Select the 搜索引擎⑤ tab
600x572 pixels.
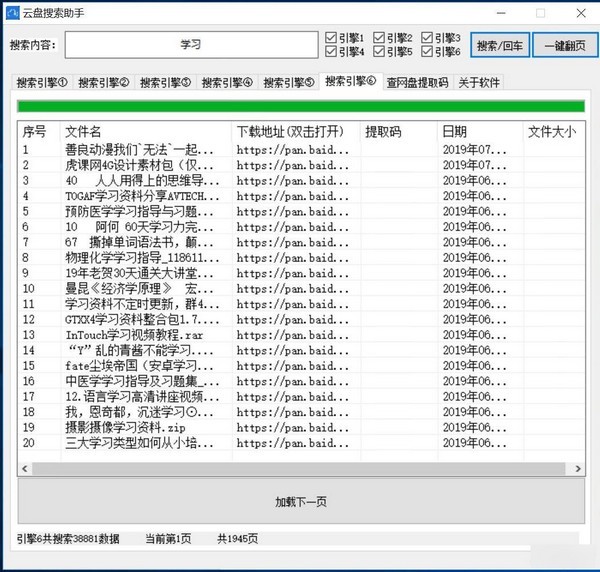point(289,82)
